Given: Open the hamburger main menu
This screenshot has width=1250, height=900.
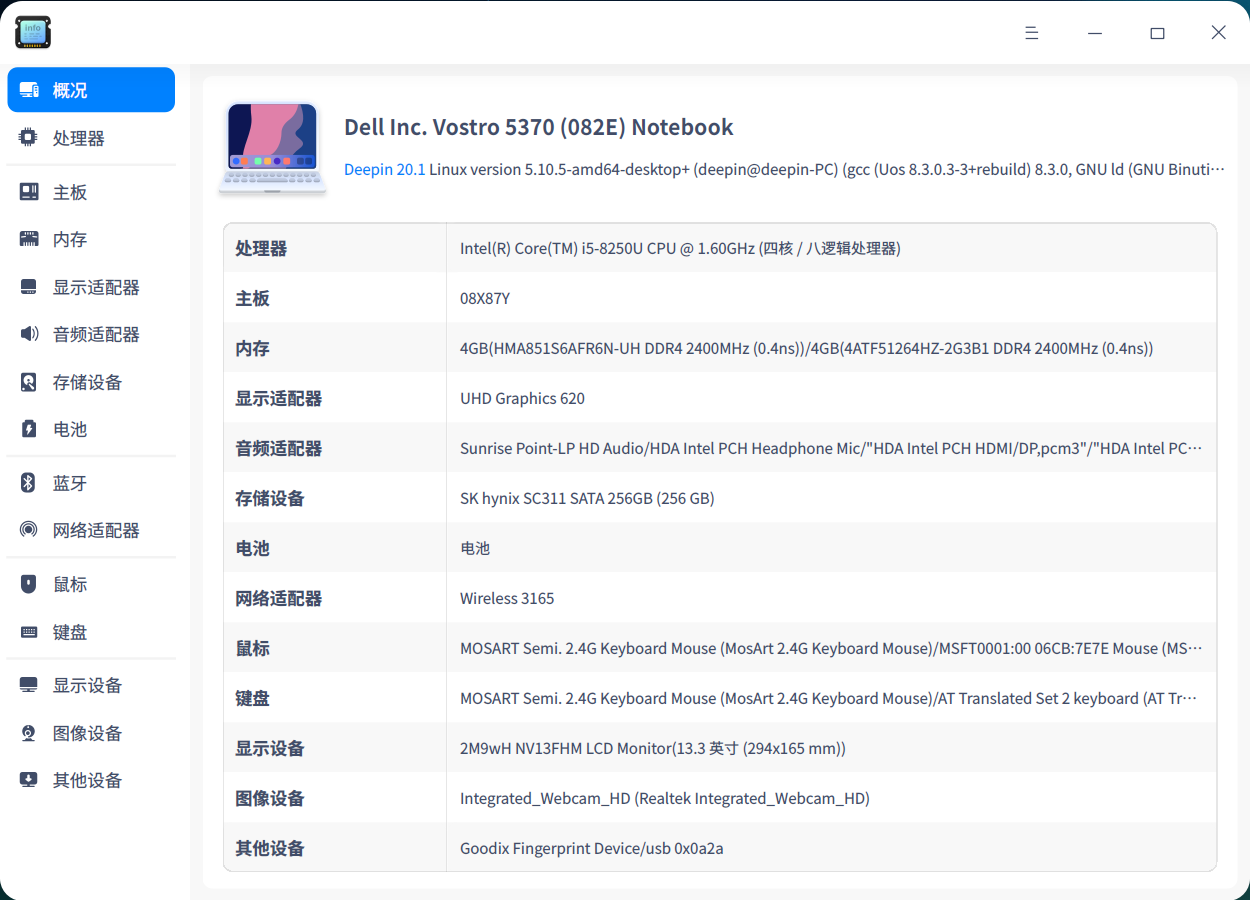Looking at the screenshot, I should 1032,32.
